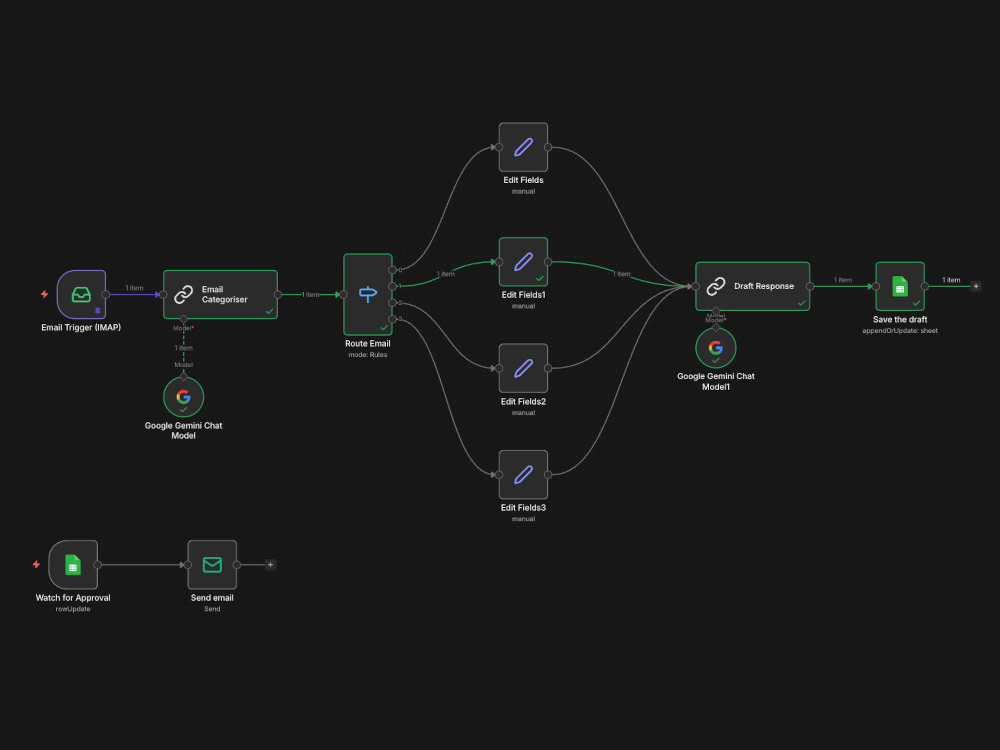Click the 'Route Email' label text
The image size is (1000, 750).
point(368,344)
